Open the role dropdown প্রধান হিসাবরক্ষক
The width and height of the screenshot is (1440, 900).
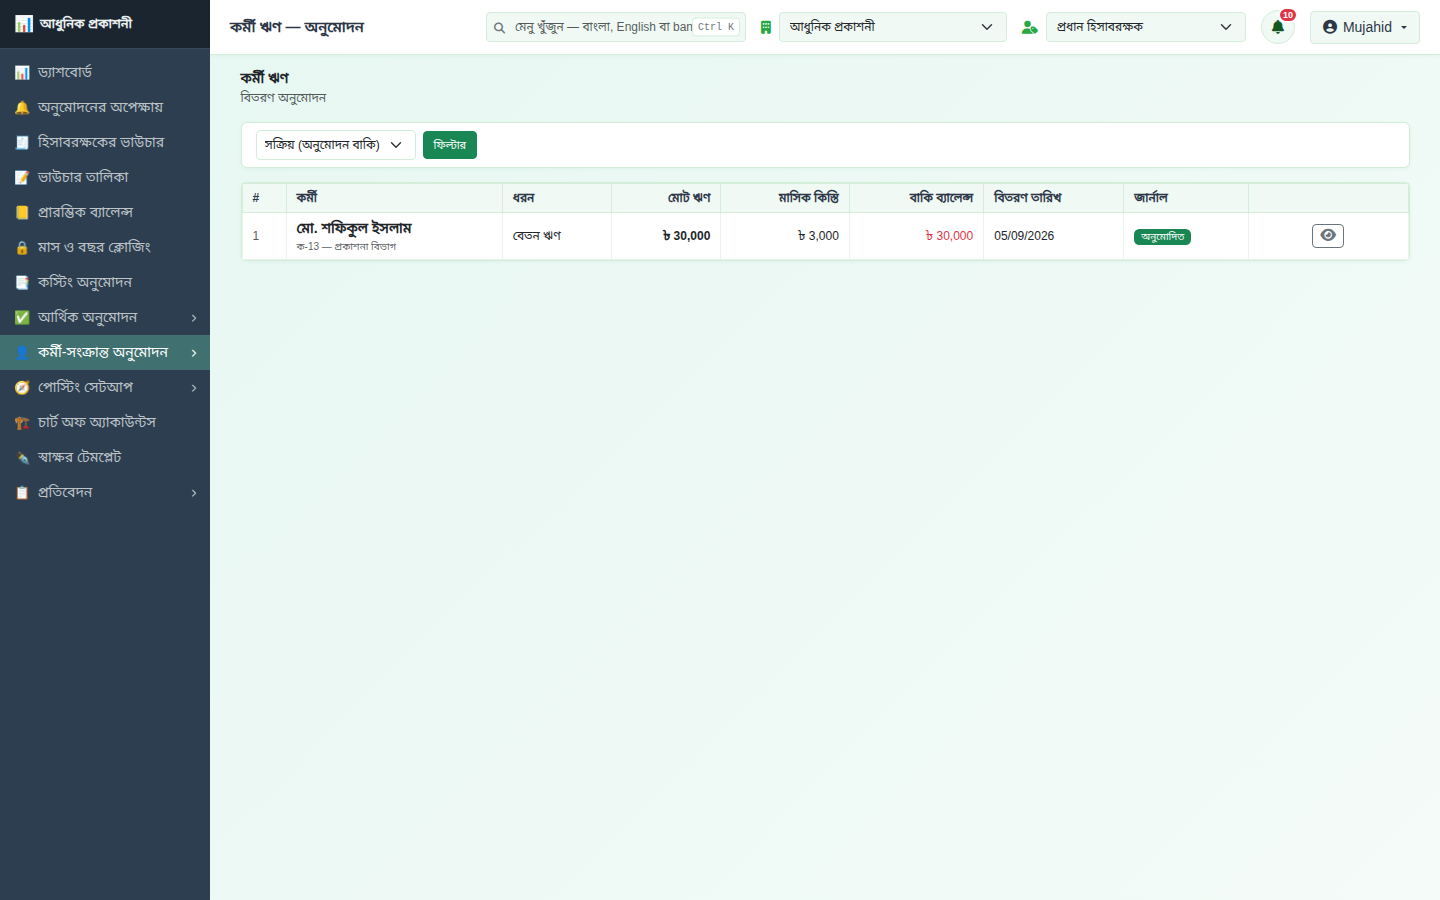pyautogui.click(x=1146, y=27)
